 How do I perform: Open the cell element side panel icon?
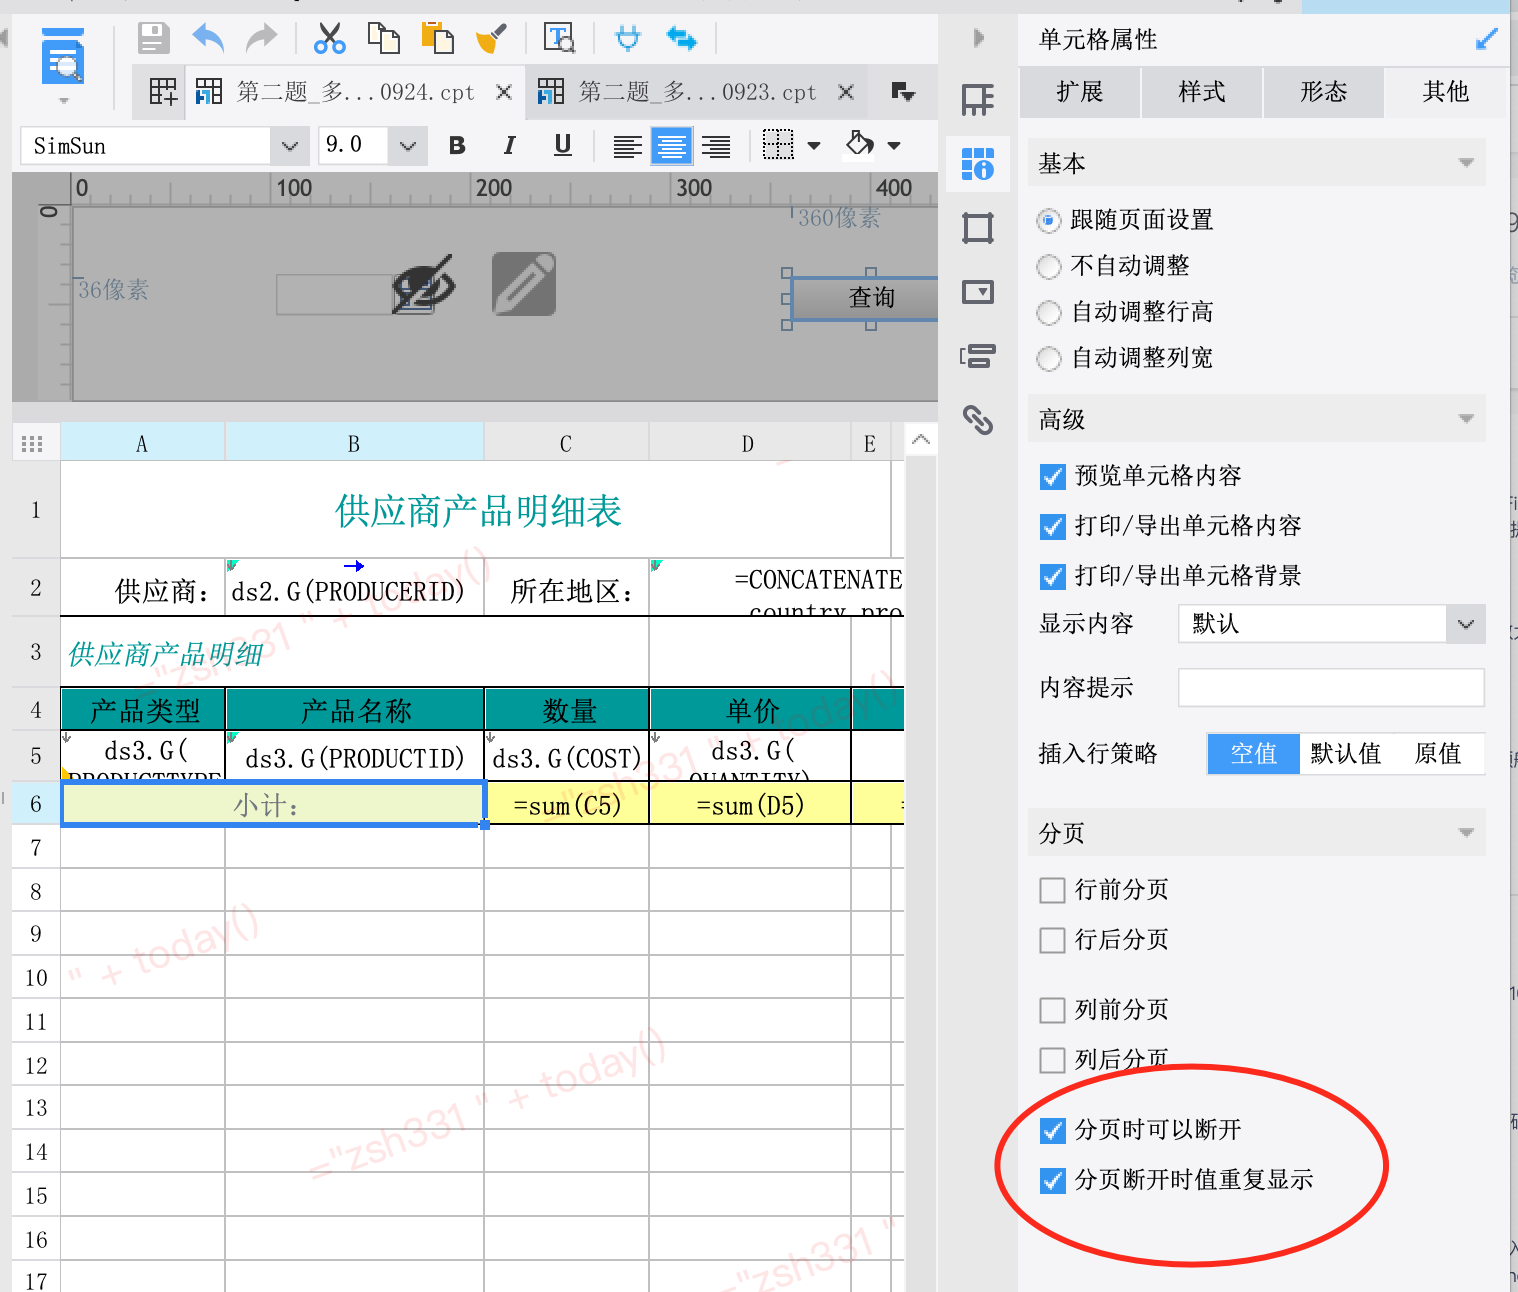pyautogui.click(x=978, y=100)
